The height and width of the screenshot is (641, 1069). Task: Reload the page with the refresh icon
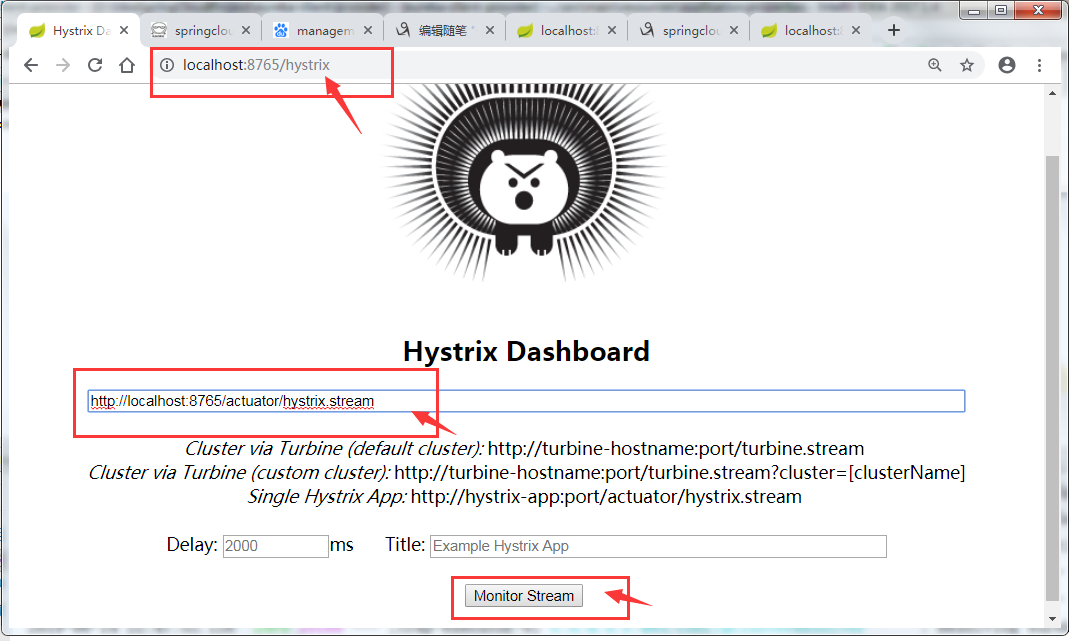[95, 65]
